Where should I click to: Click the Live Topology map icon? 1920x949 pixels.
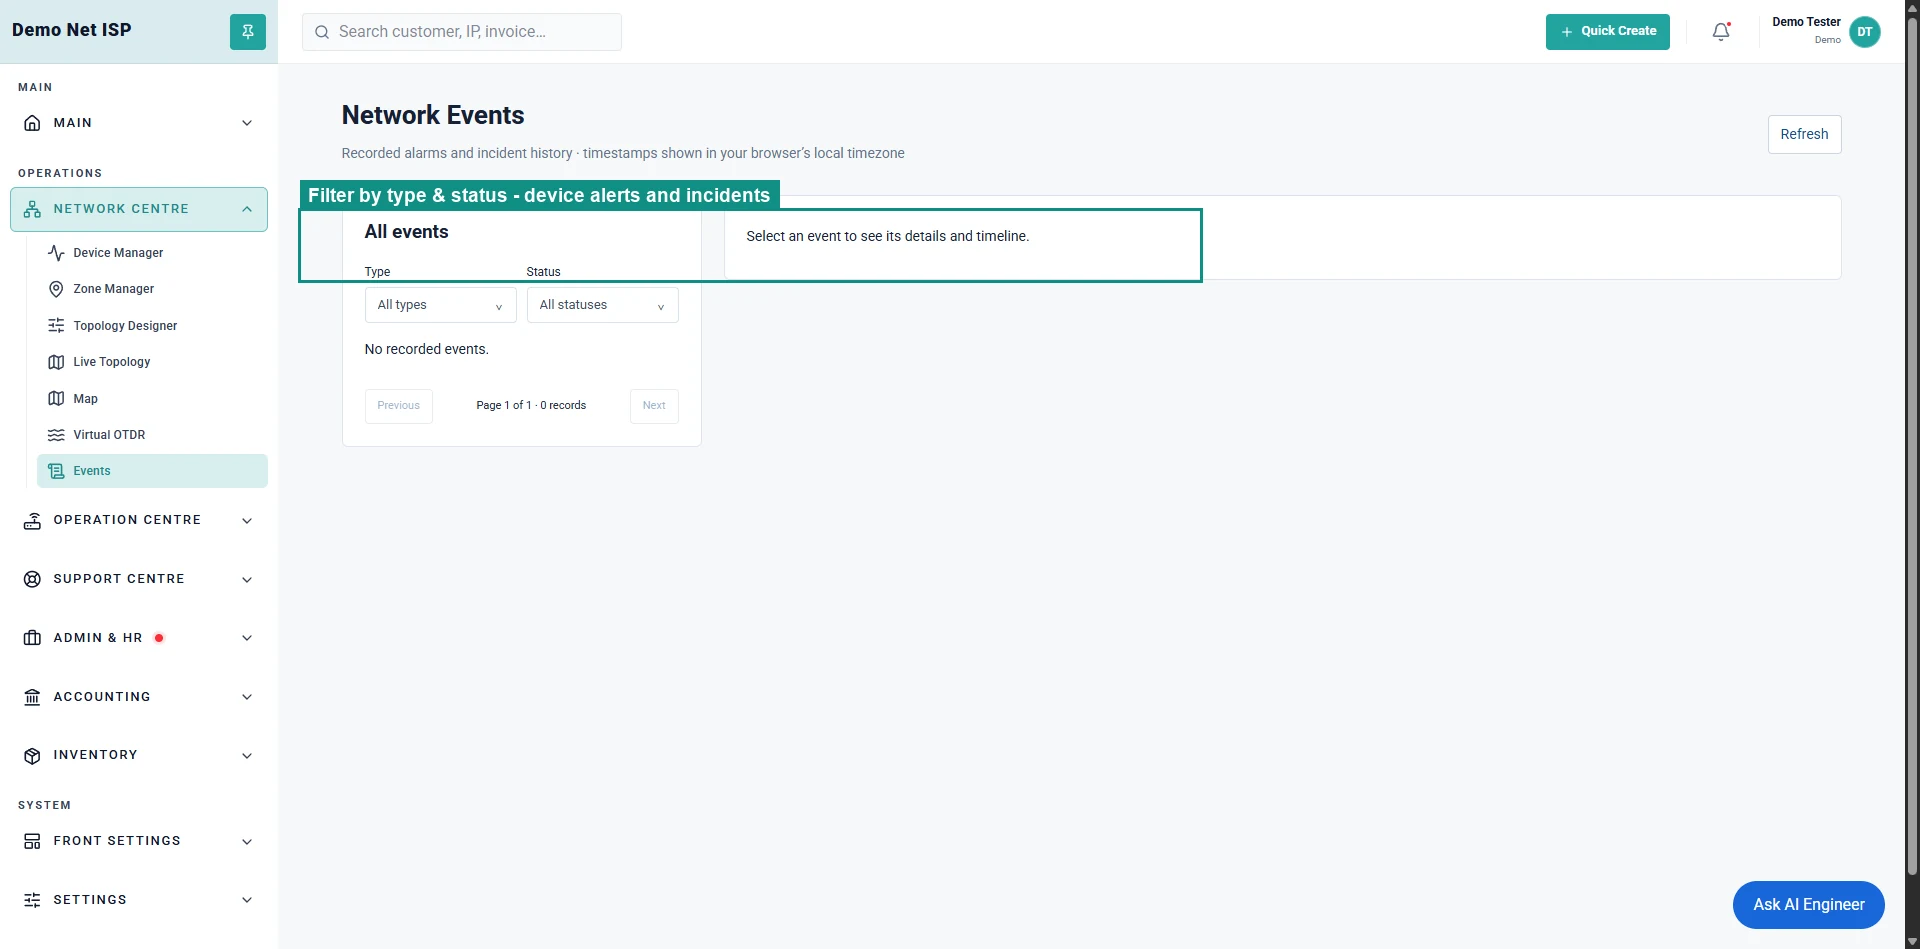(56, 362)
